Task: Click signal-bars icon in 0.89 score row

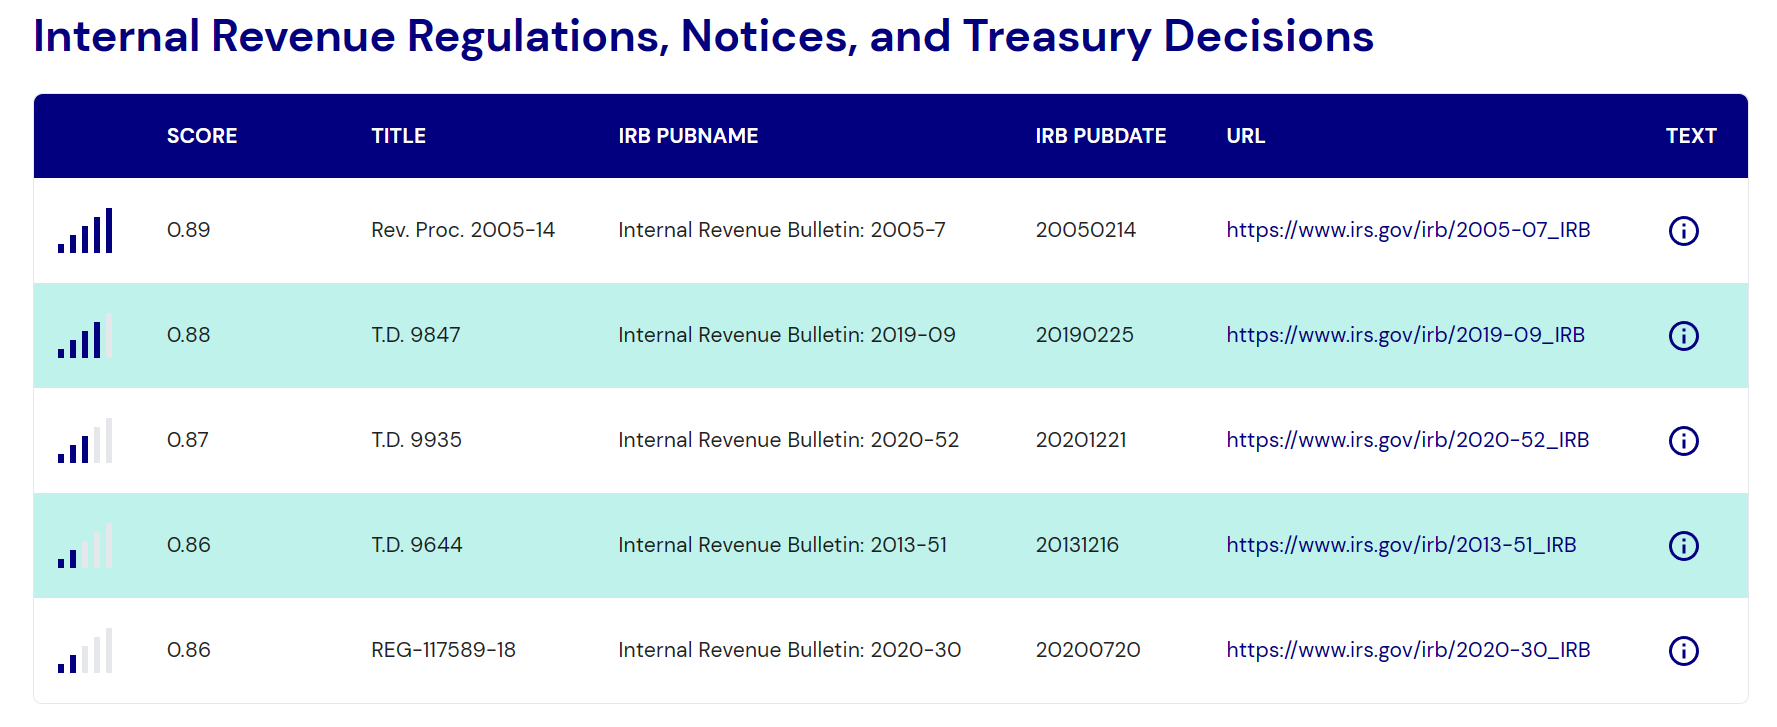Action: coord(85,230)
